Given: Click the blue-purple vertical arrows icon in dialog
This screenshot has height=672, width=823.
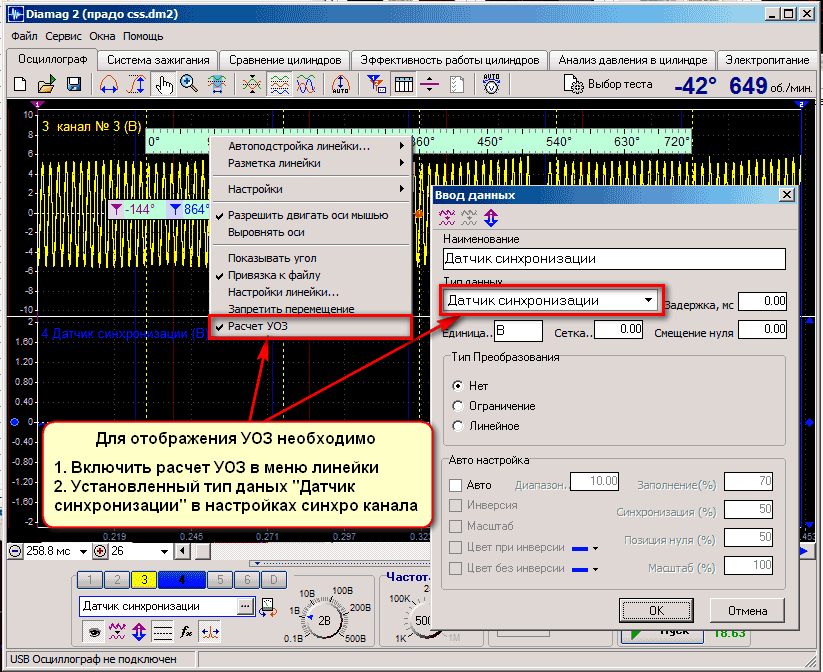Looking at the screenshot, I should point(491,217).
